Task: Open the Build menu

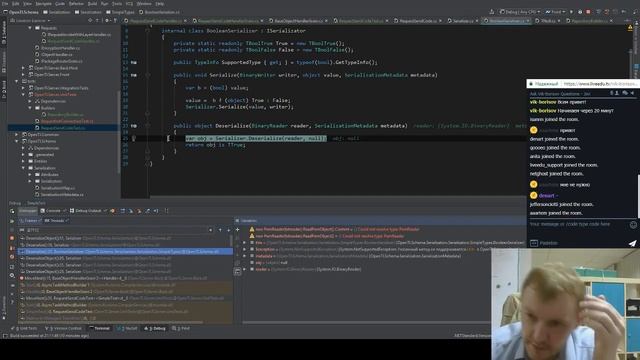Action: click(x=92, y=4)
